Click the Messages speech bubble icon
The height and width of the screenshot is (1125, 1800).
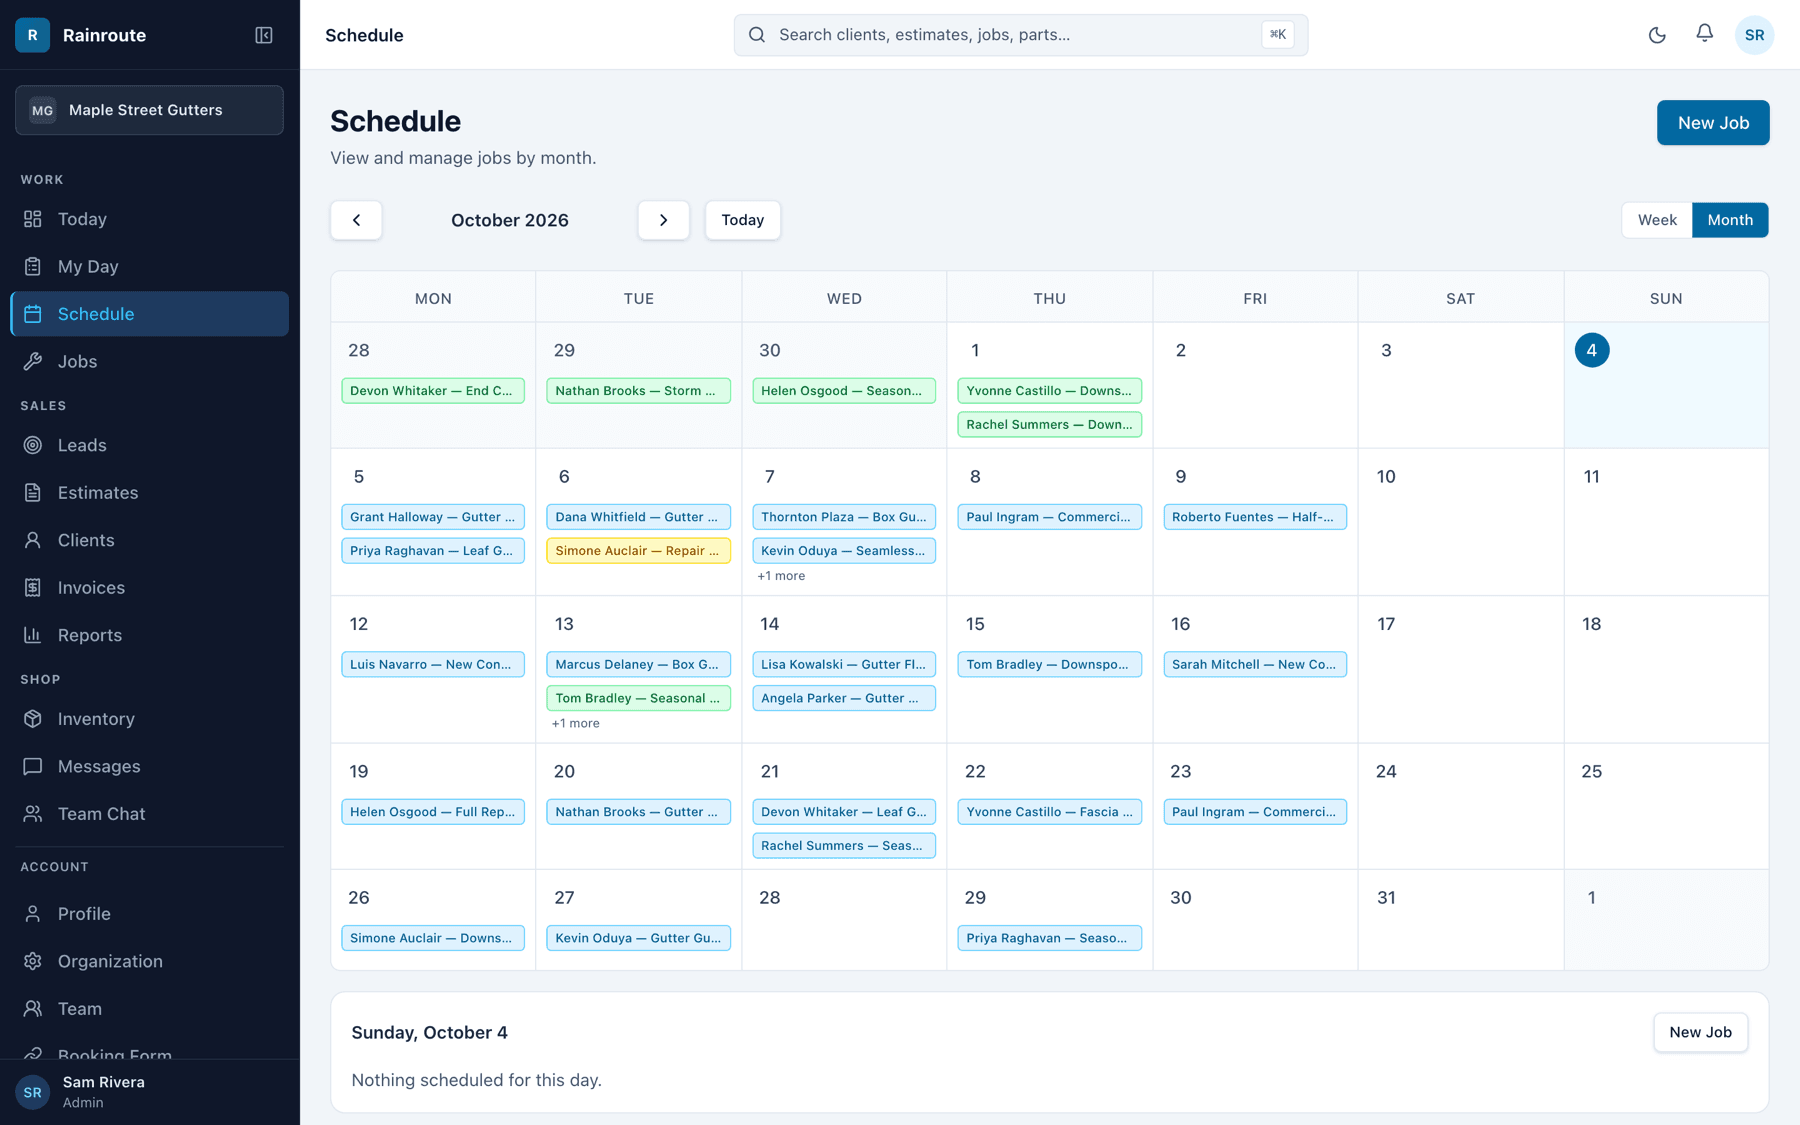tap(33, 767)
